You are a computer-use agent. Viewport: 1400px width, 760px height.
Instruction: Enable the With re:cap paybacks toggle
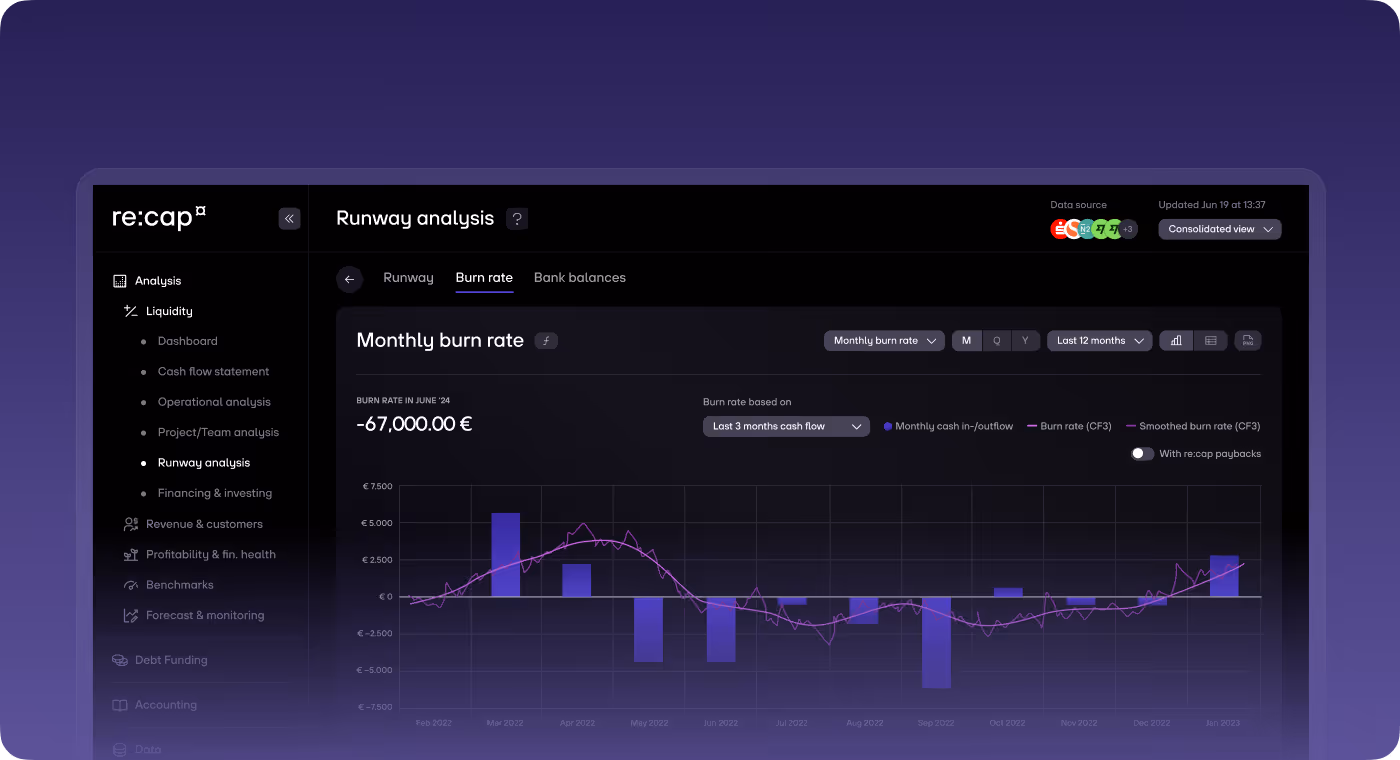tap(1141, 453)
